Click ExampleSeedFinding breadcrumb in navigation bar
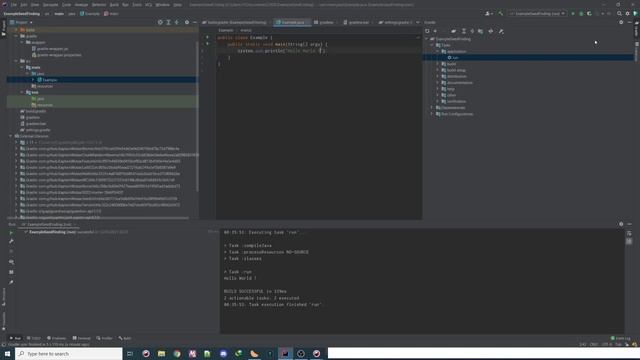This screenshot has height=360, width=640. [22, 13]
